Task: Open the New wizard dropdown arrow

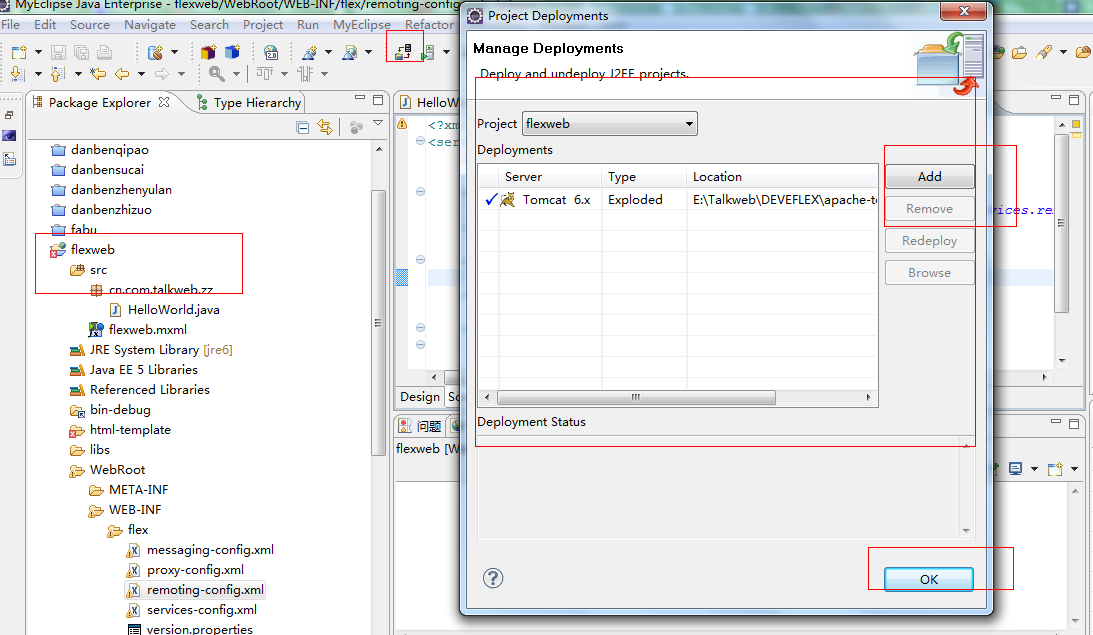Action: [38, 52]
